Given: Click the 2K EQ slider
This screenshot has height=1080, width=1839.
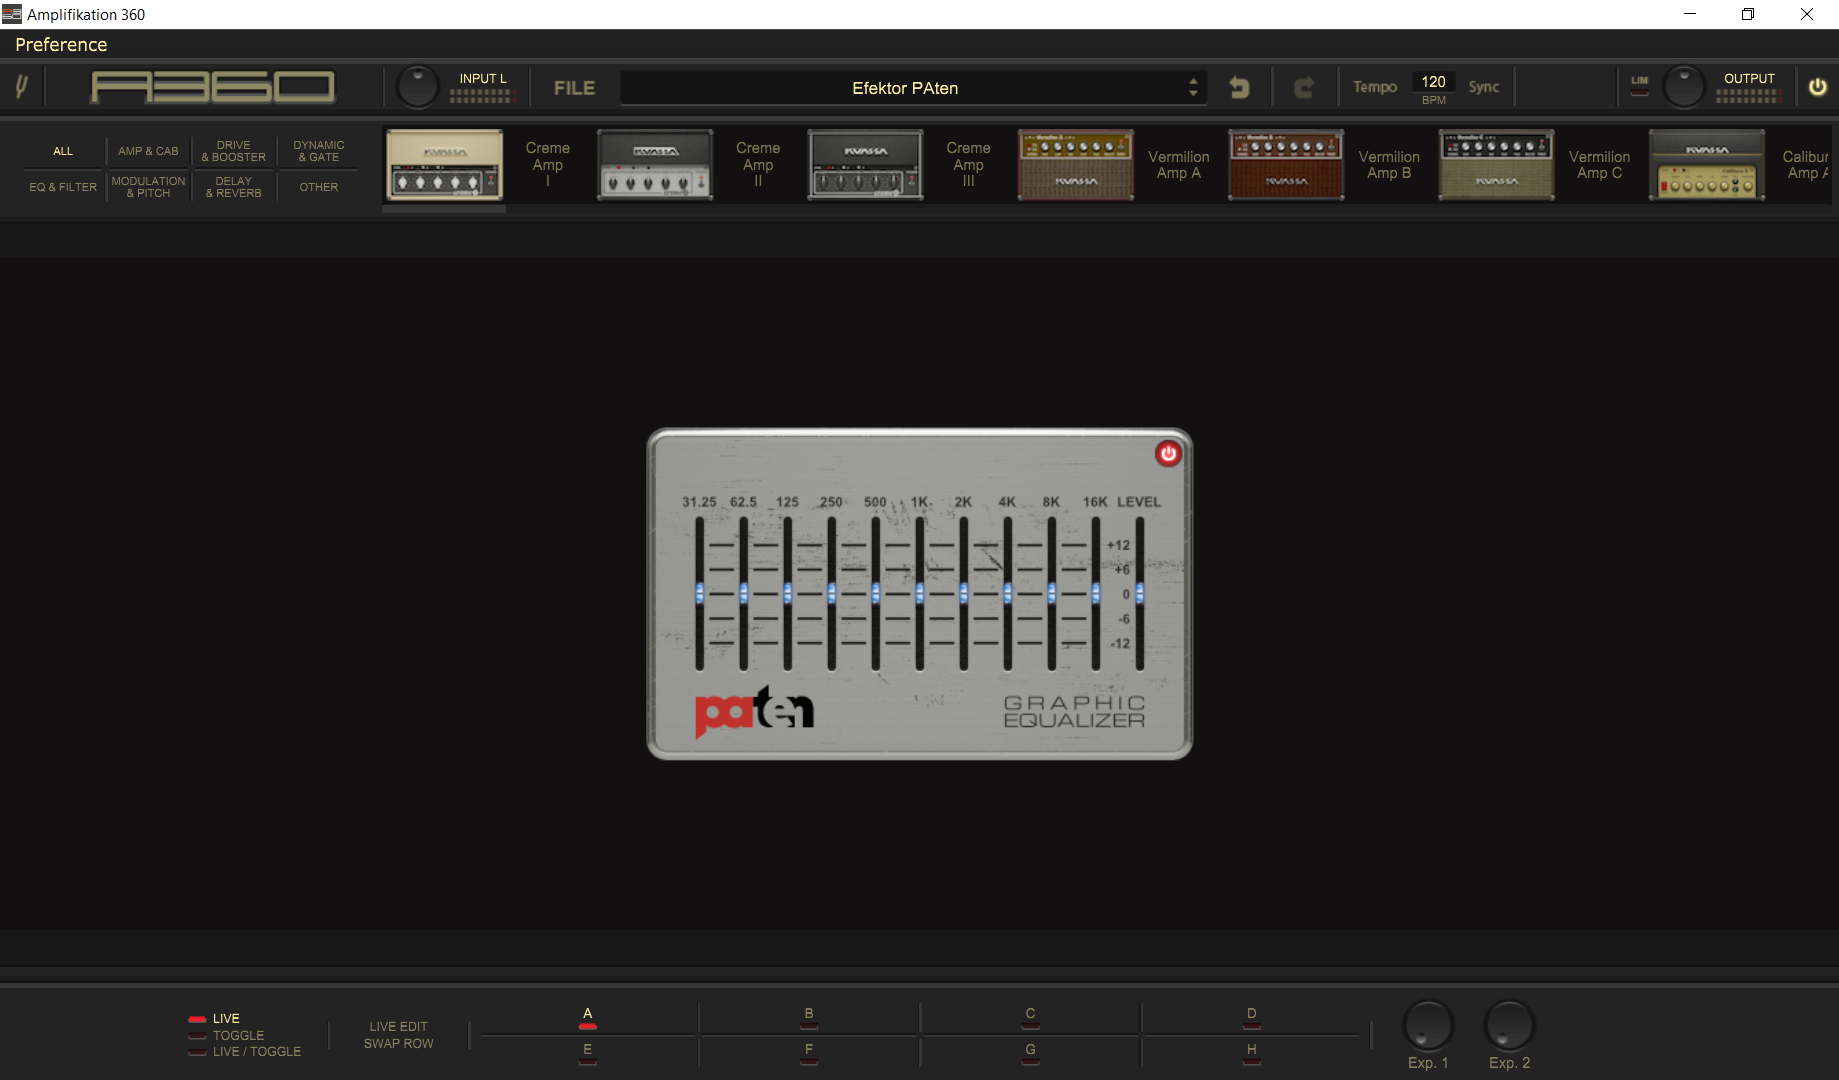Looking at the screenshot, I should point(963,593).
